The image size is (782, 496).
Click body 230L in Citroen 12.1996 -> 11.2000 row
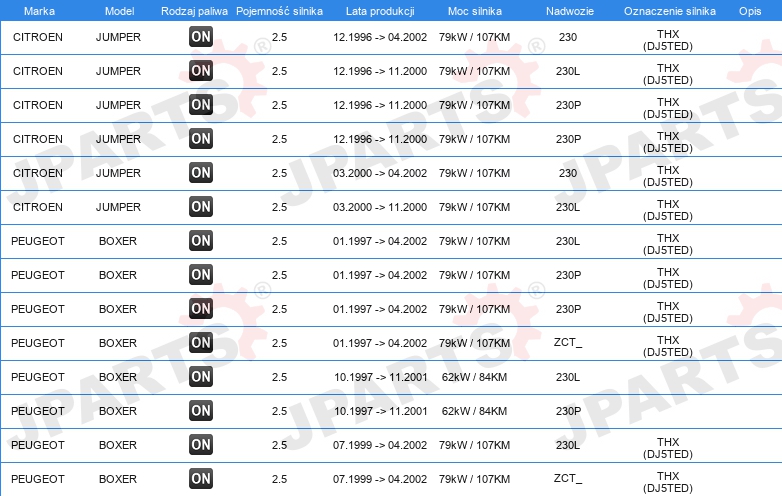(568, 71)
